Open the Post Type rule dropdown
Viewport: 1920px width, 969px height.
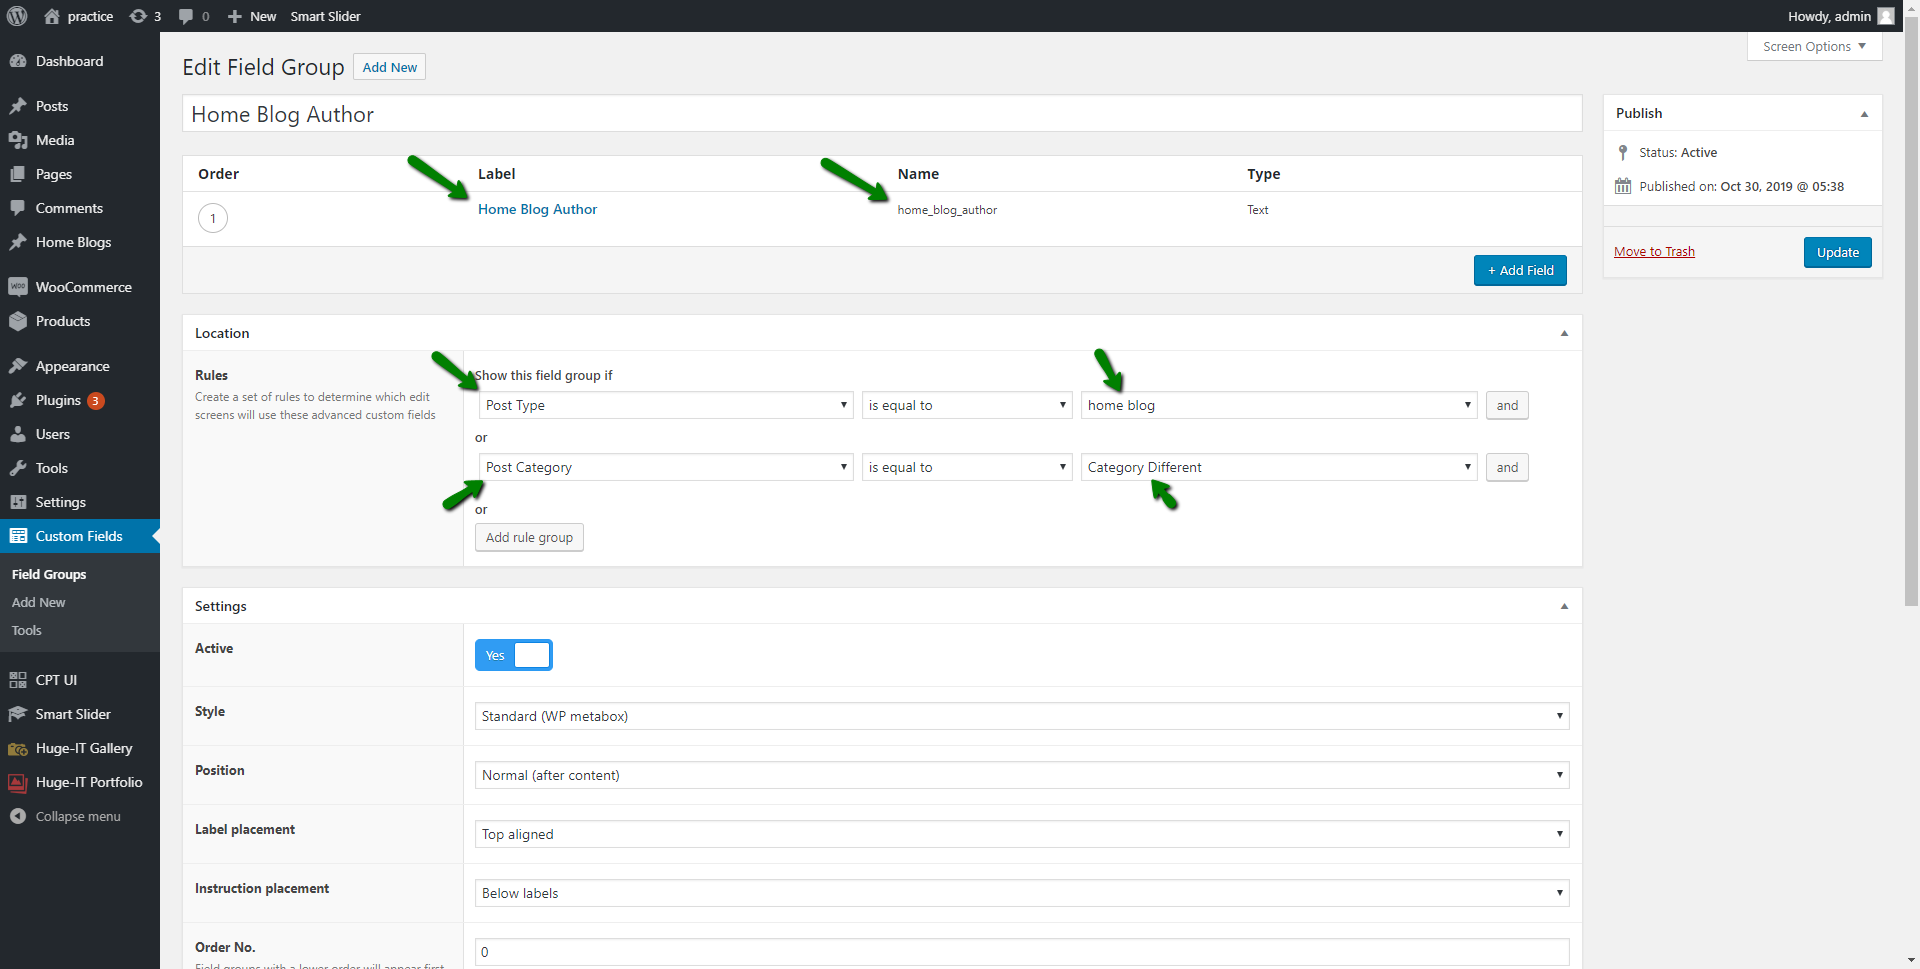point(665,405)
